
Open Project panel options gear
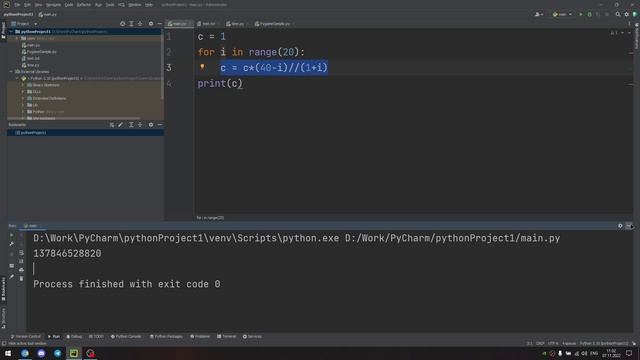[151, 24]
